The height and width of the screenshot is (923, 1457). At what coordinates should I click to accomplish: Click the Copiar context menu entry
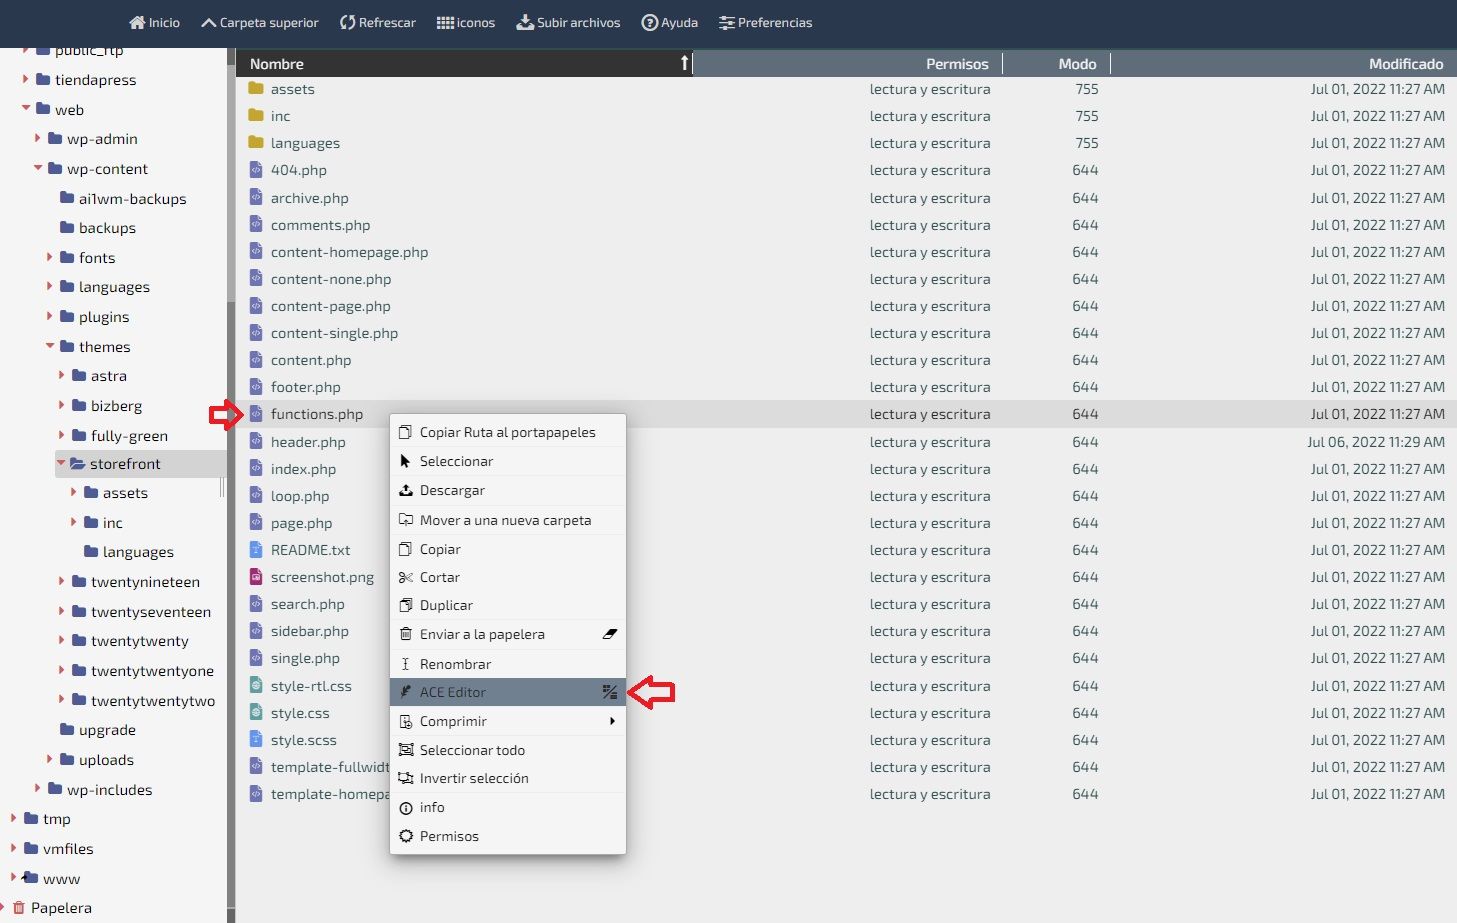pos(507,549)
